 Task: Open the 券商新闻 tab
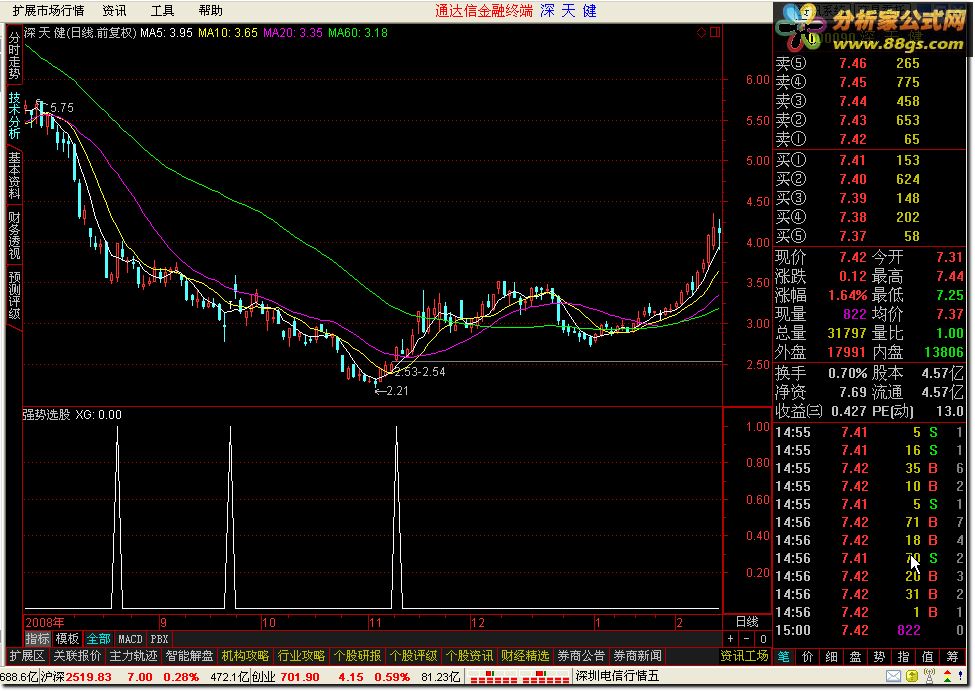(x=637, y=656)
